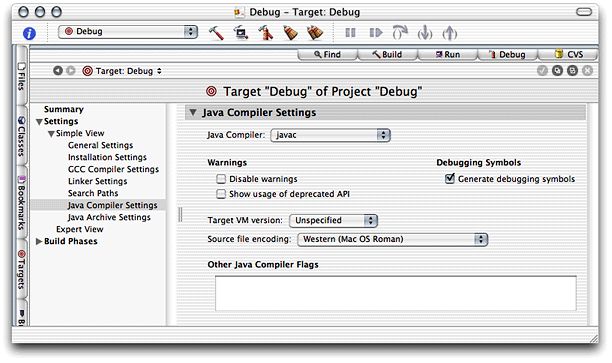
Task: Open the active target Debug dropdown
Action: pos(128,32)
